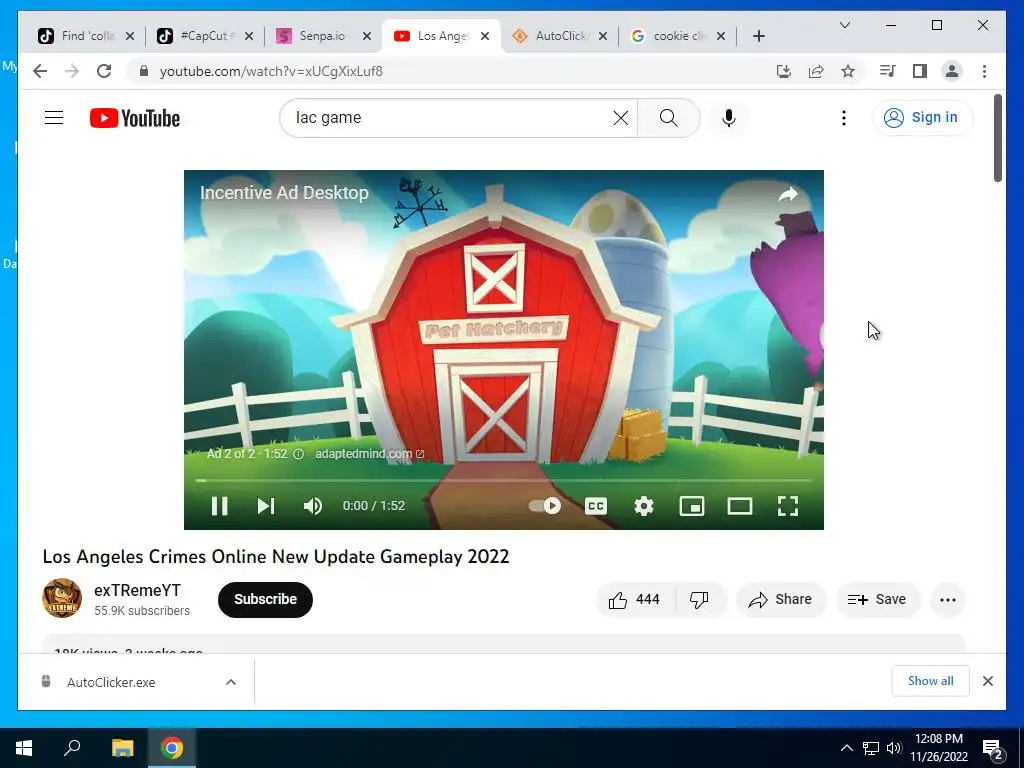Open YouTube settings three-dot menu

[x=844, y=118]
